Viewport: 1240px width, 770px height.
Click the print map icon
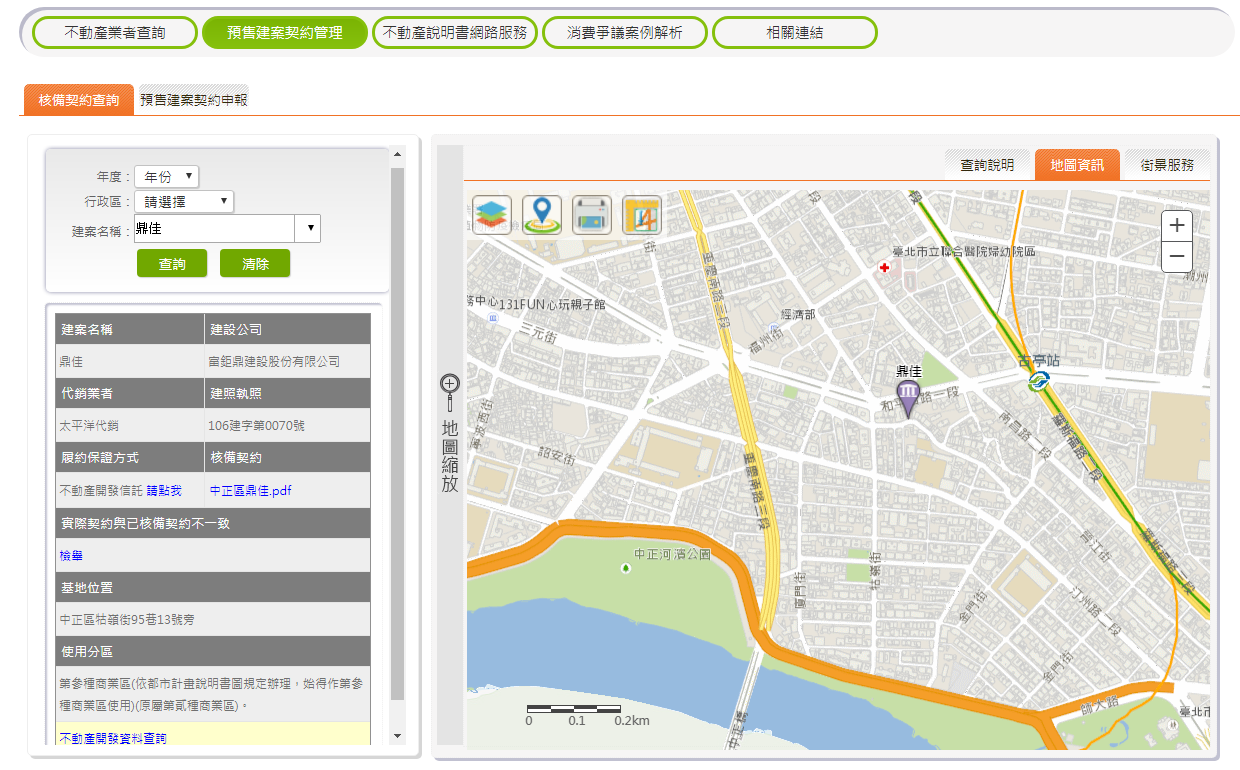click(x=592, y=215)
